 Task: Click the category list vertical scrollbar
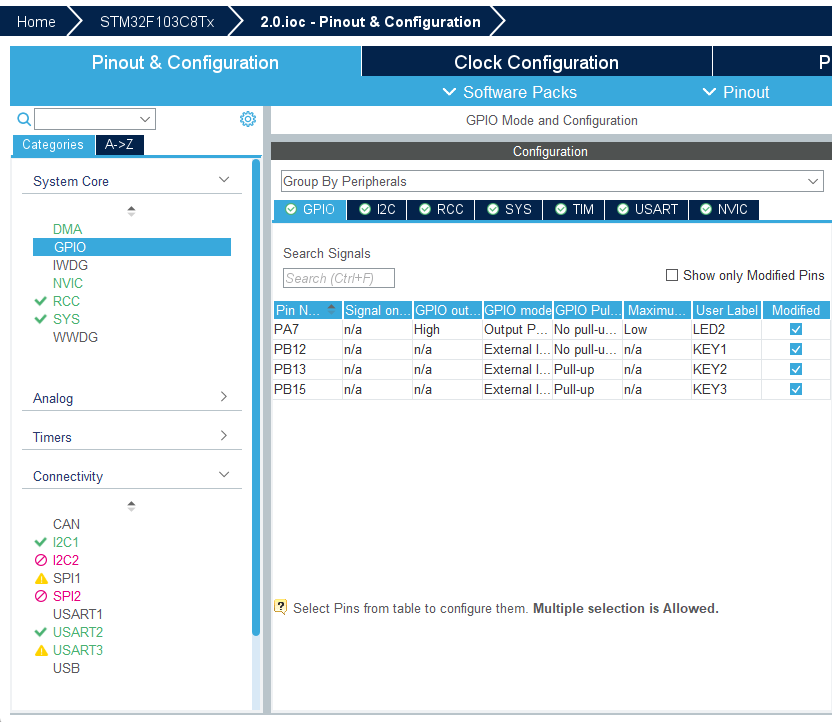point(256,397)
